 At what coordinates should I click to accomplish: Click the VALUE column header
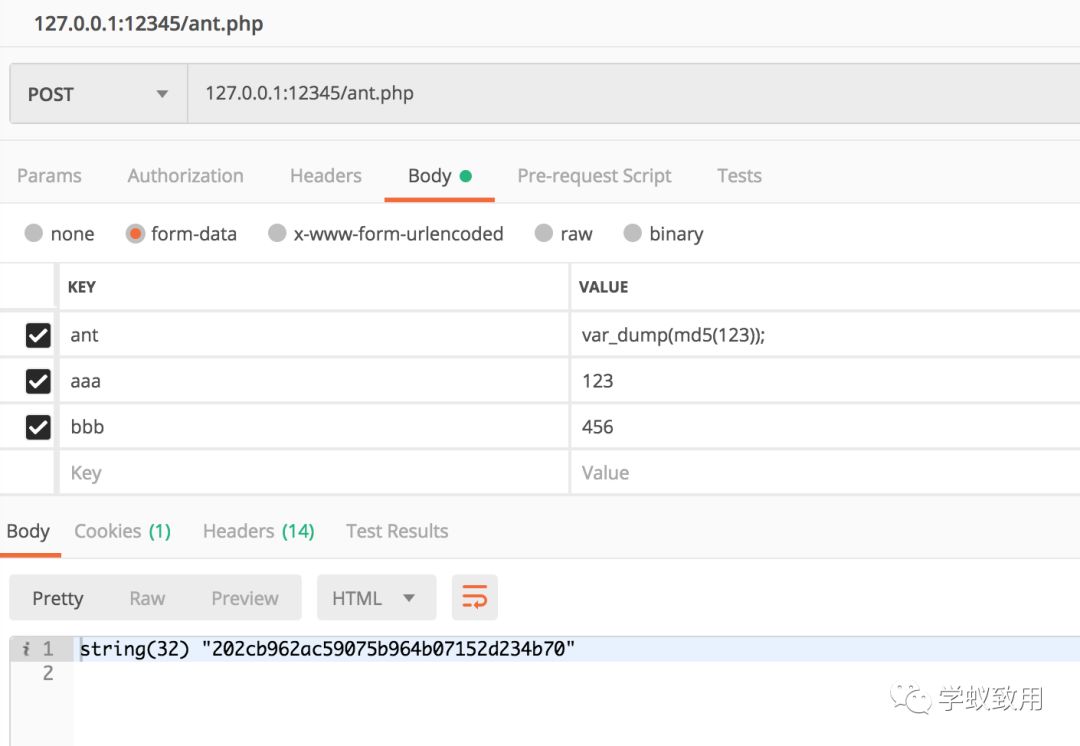[603, 287]
